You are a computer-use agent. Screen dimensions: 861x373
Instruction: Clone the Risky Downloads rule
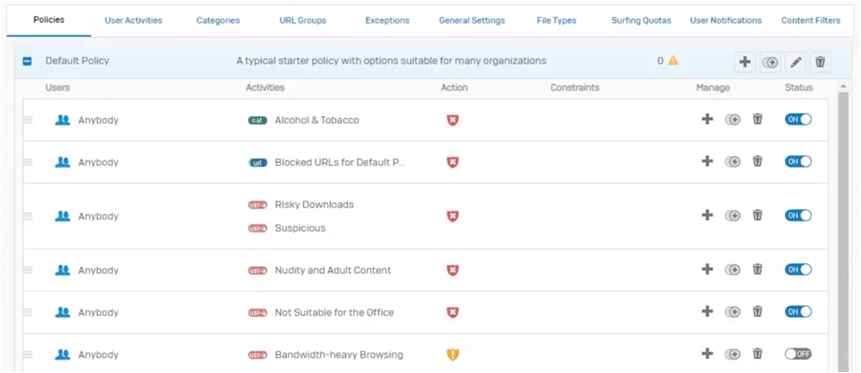click(733, 215)
